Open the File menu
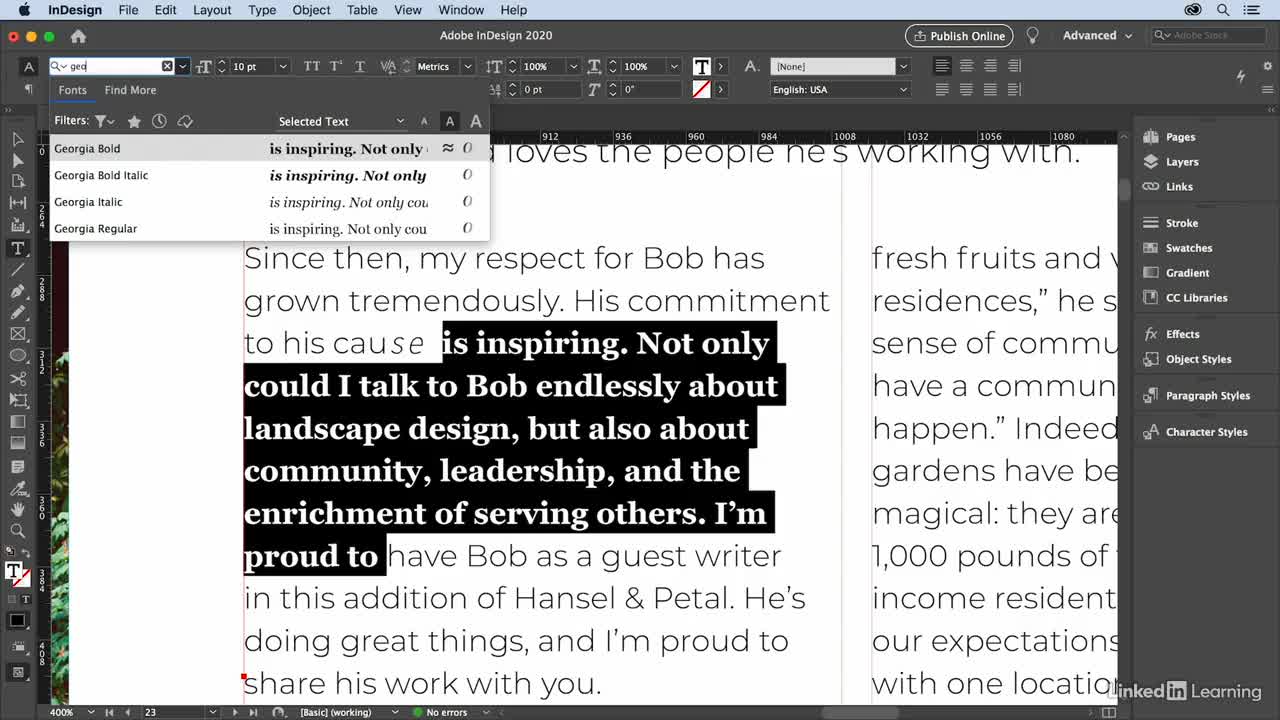Screen dimensions: 1280x720 (x=128, y=10)
